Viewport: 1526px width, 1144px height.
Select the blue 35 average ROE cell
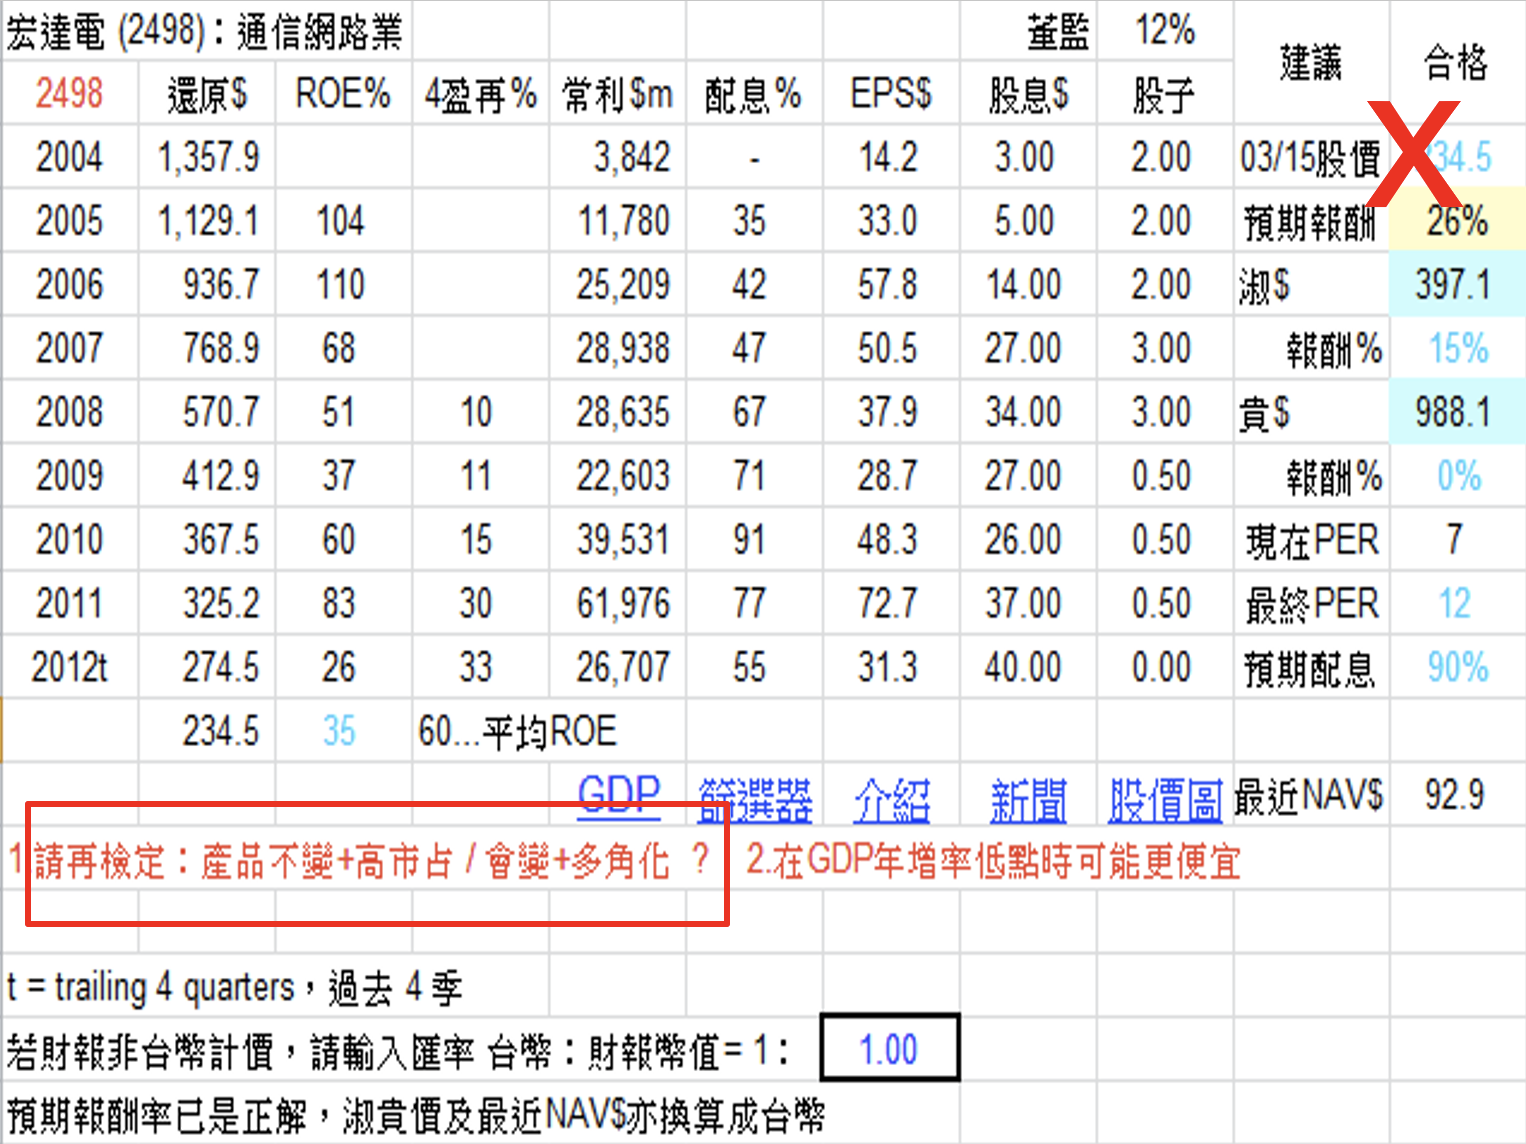click(x=339, y=731)
